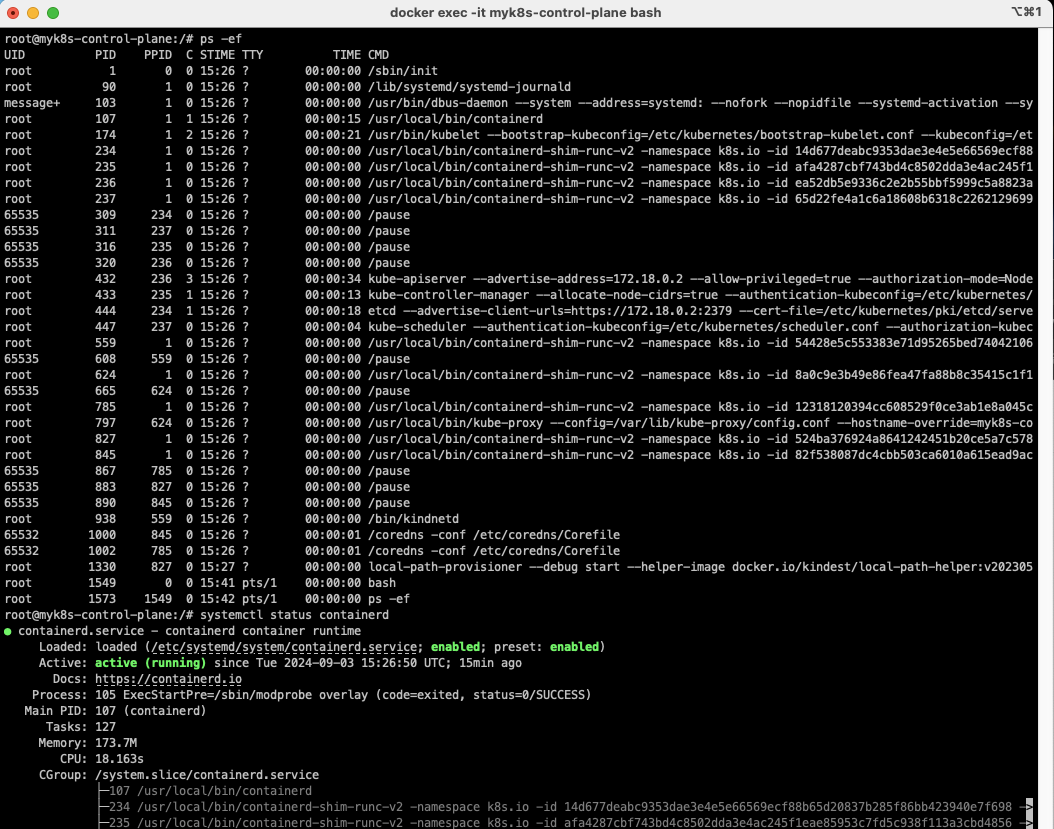
Task: Click the kube-apiserver process line
Action: pos(518,279)
